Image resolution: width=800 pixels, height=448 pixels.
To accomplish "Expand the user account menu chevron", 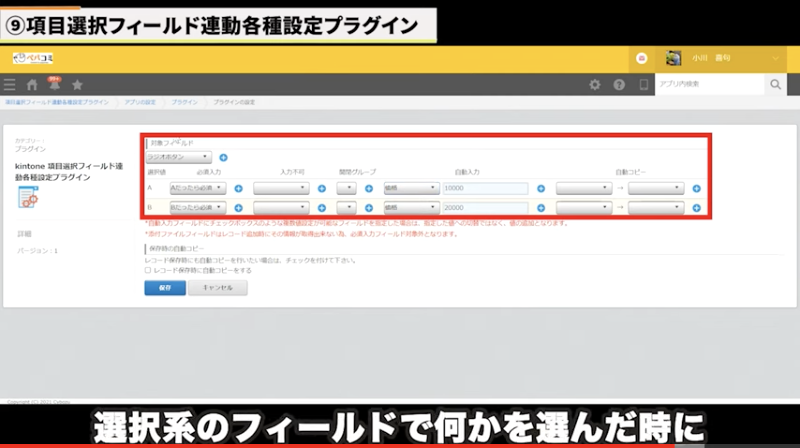I will (x=775, y=58).
